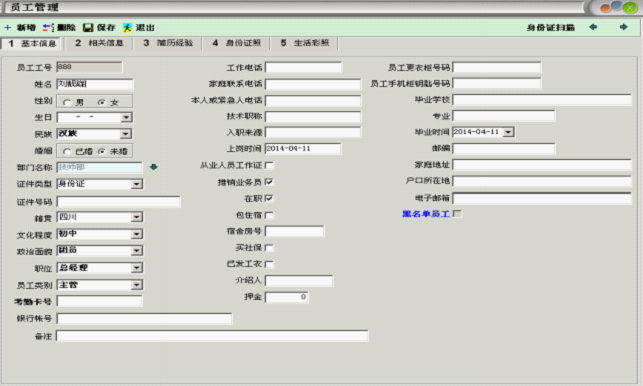Screen dimensions: 643x386
Task: Open department picker arrow beside 部门名称
Action: point(153,167)
